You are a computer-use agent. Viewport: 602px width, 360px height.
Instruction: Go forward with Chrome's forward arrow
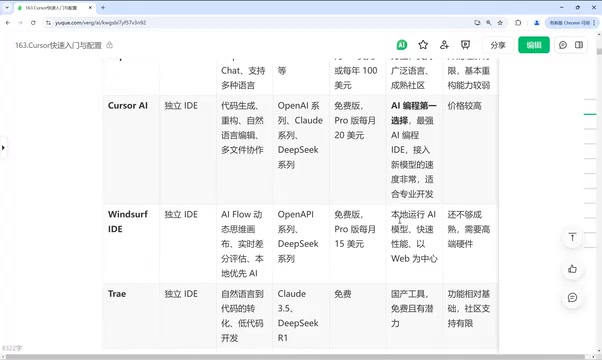[x=20, y=23]
